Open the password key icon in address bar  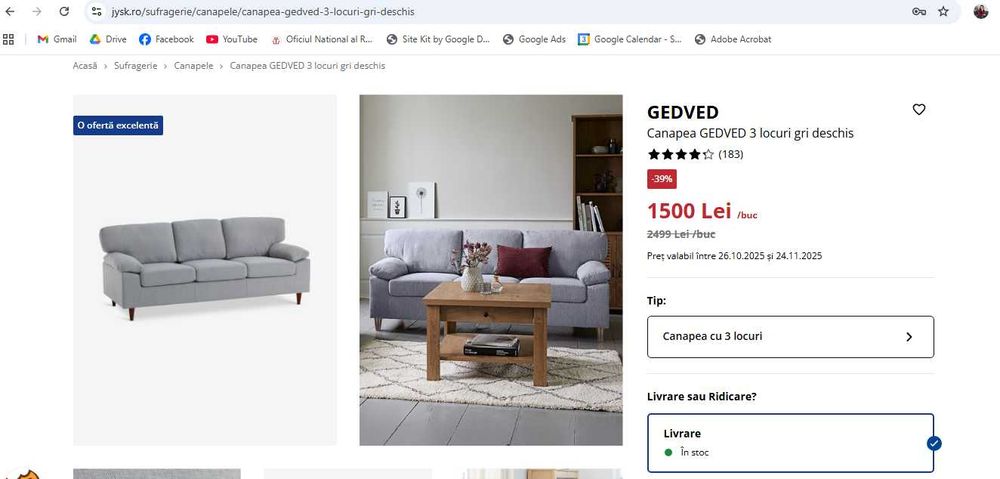tap(919, 11)
